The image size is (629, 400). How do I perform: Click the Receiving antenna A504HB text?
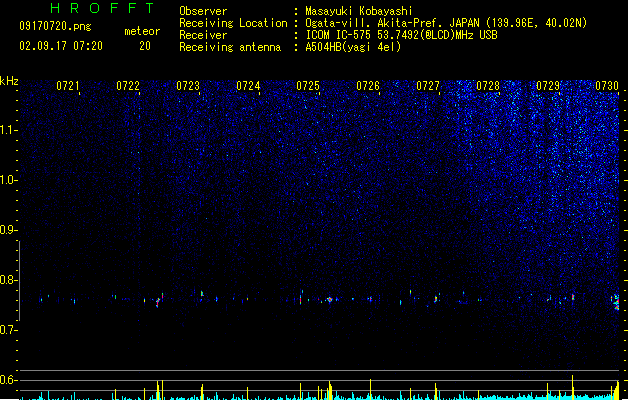click(353, 47)
